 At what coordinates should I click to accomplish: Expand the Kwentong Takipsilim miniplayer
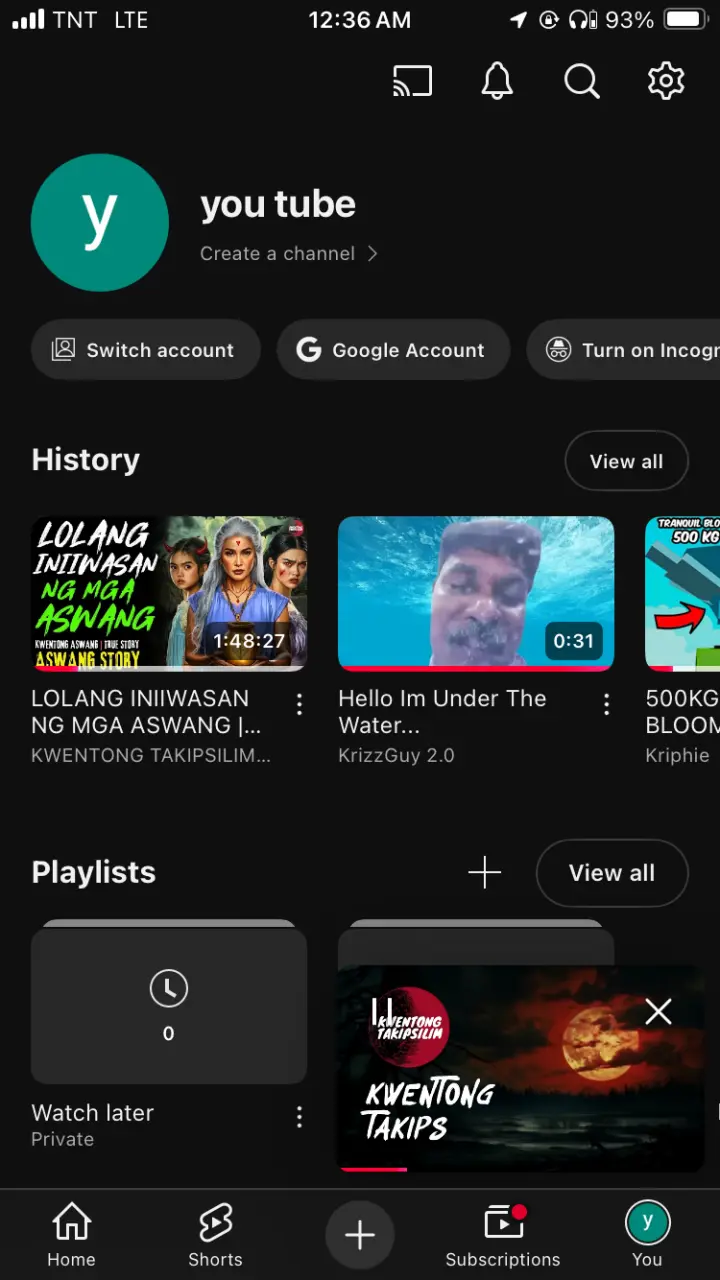coord(521,1068)
